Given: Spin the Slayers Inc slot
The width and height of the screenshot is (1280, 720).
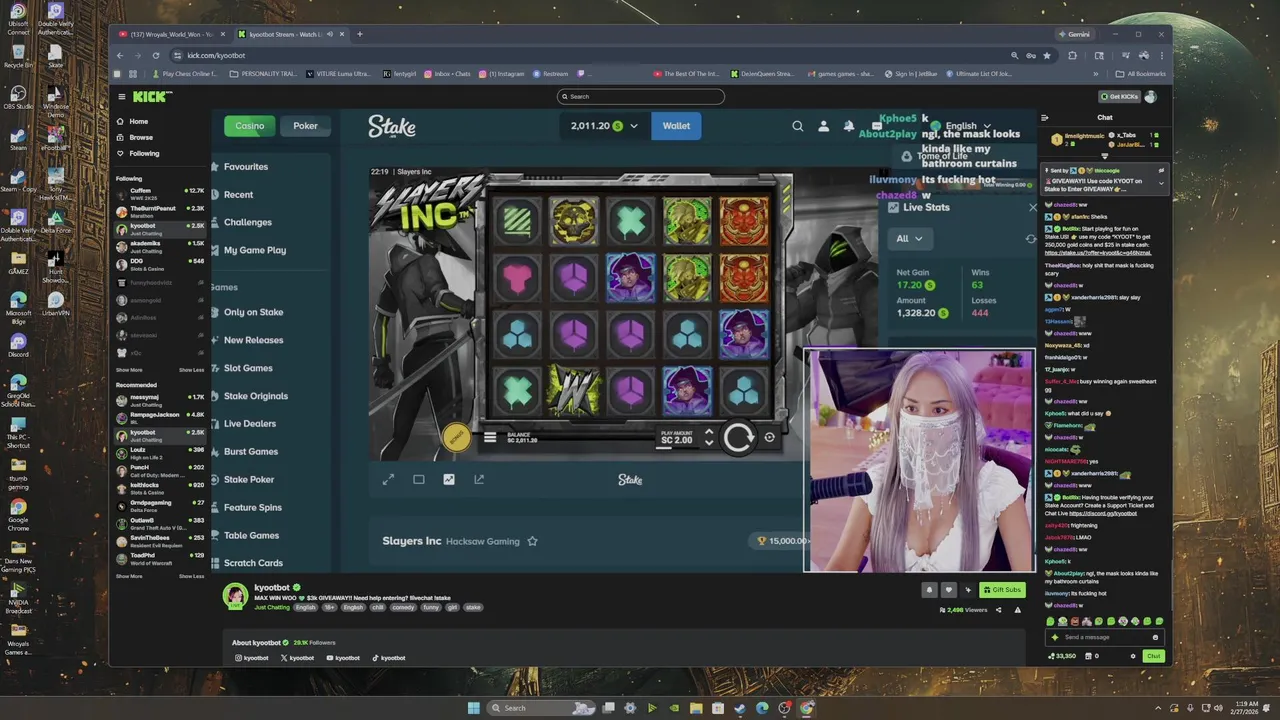Looking at the screenshot, I should (738, 437).
